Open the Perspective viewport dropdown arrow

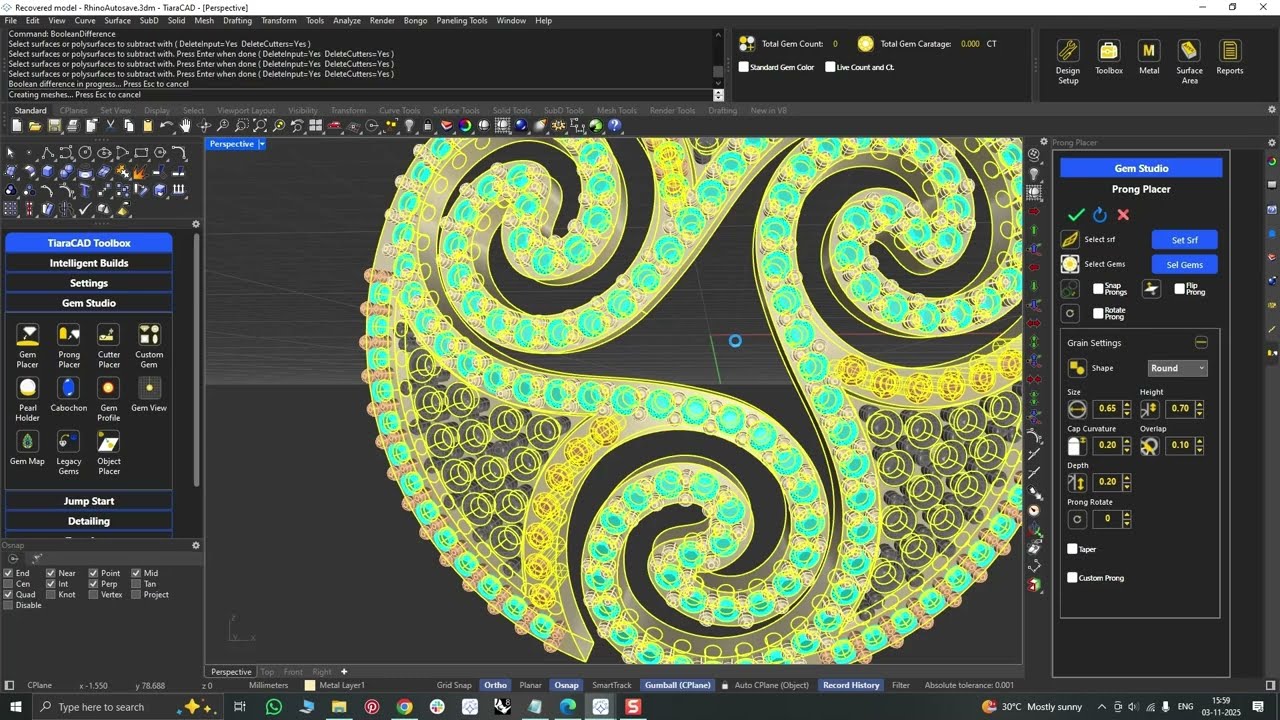[x=262, y=144]
